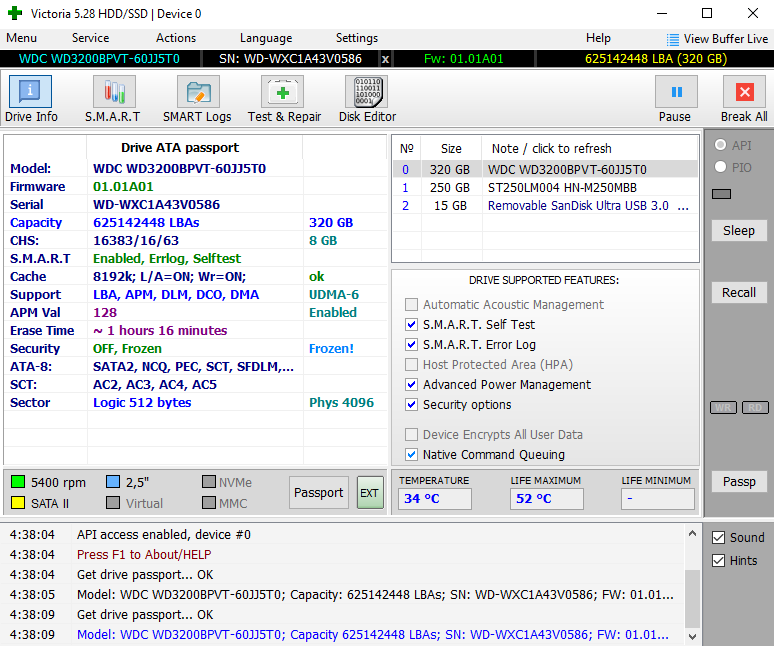Click the x next to serial number
The height and width of the screenshot is (646, 774).
[386, 59]
